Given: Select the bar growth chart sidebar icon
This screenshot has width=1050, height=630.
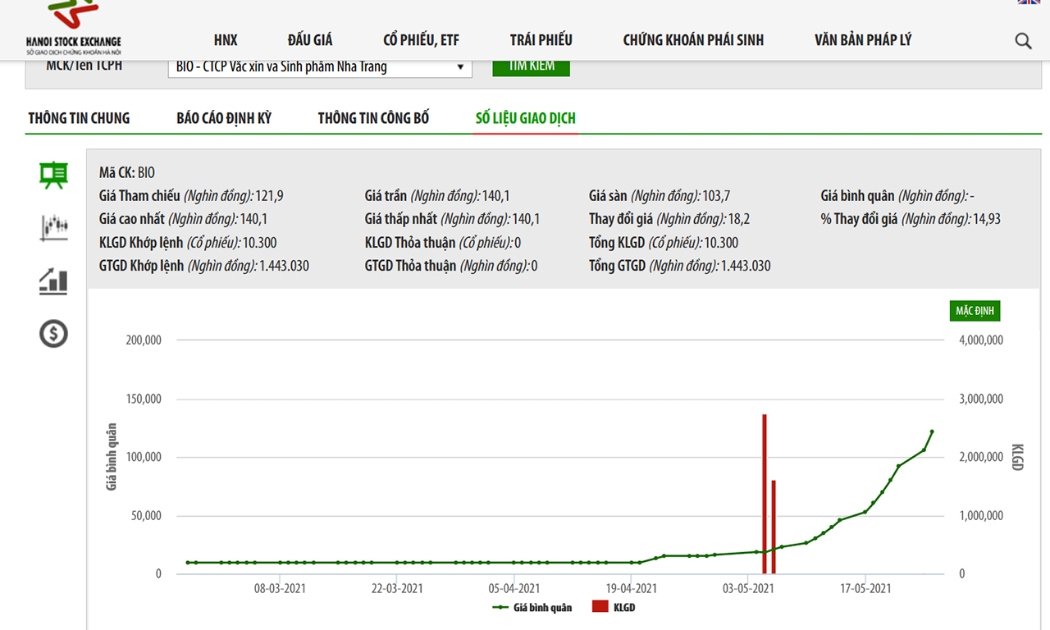Looking at the screenshot, I should point(54,281).
